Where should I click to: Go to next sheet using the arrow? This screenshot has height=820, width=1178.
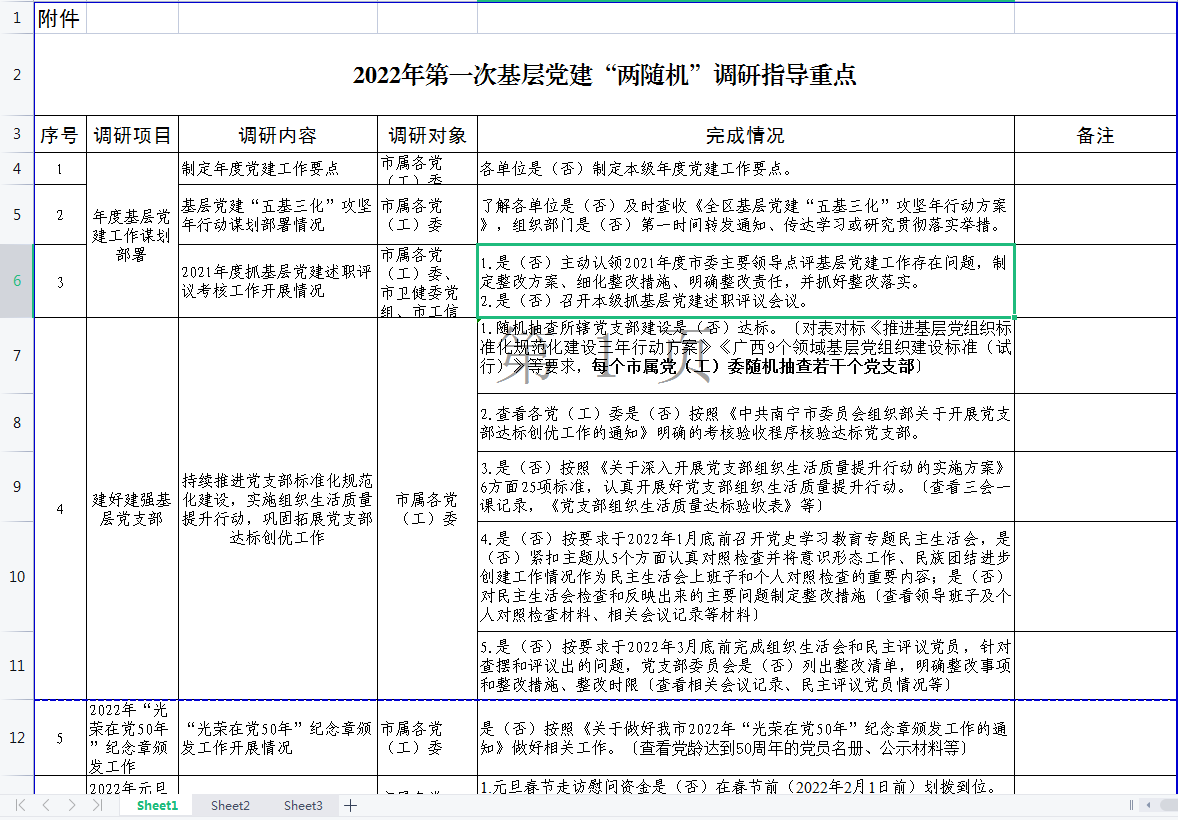pos(71,805)
